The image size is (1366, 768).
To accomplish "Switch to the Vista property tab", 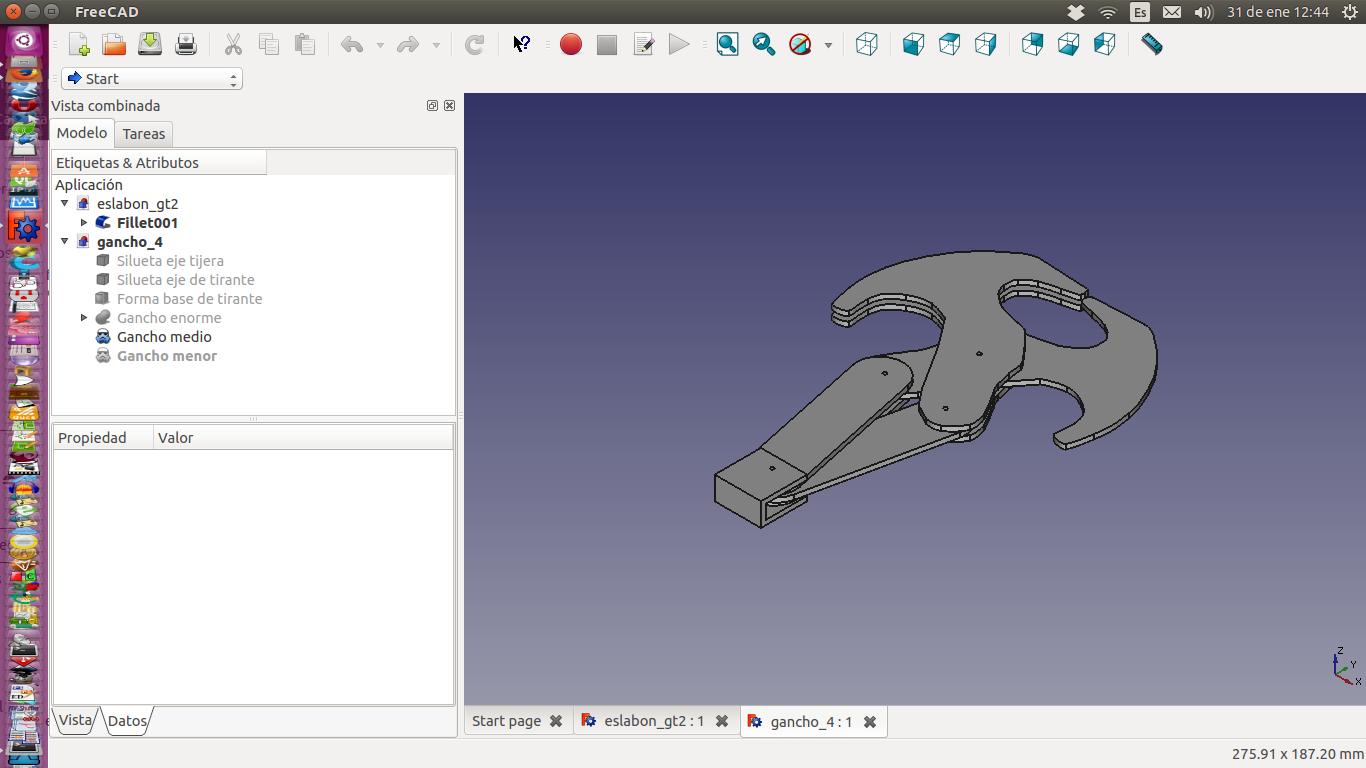I will pyautogui.click(x=75, y=720).
